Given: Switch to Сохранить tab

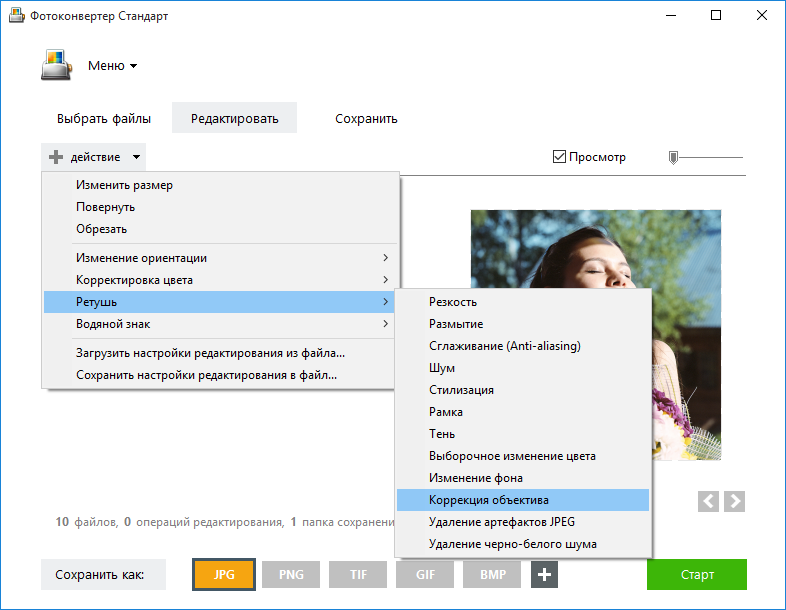Looking at the screenshot, I should pos(366,119).
